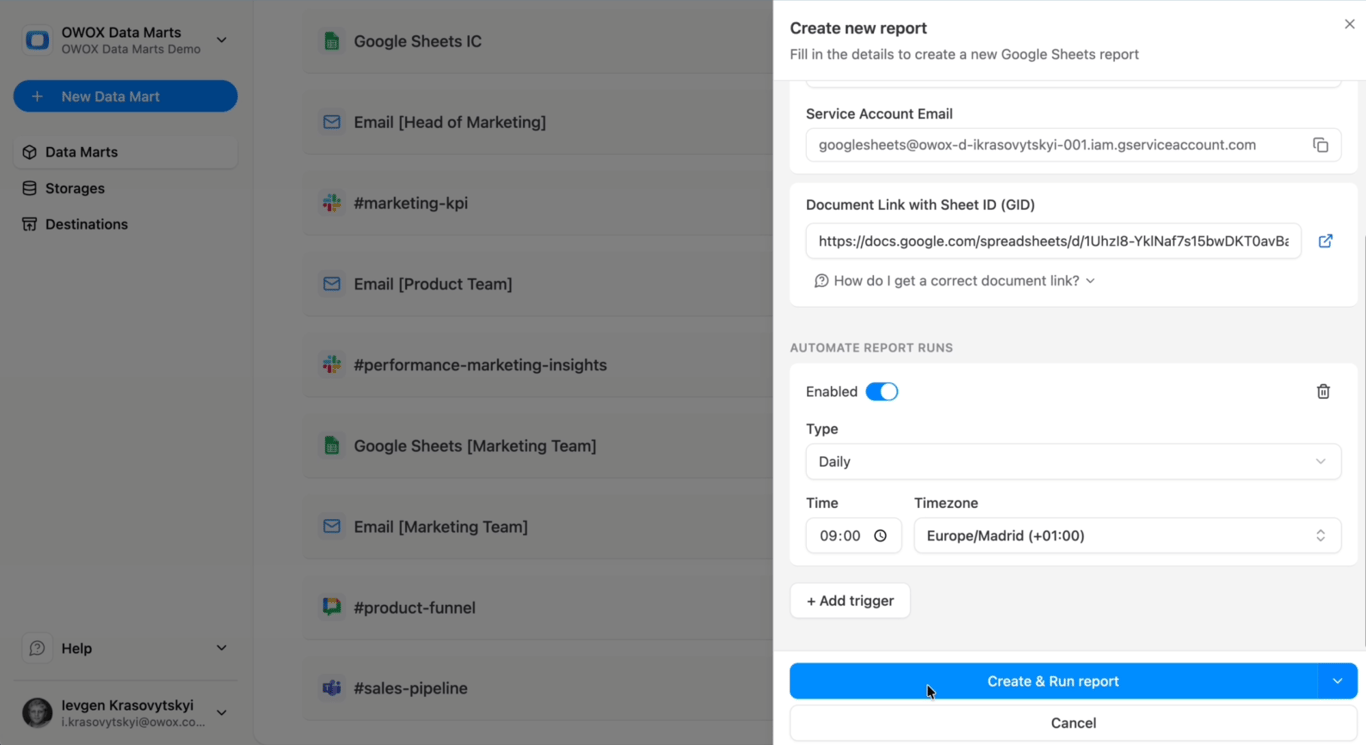Open the time picker clock icon

(x=880, y=536)
